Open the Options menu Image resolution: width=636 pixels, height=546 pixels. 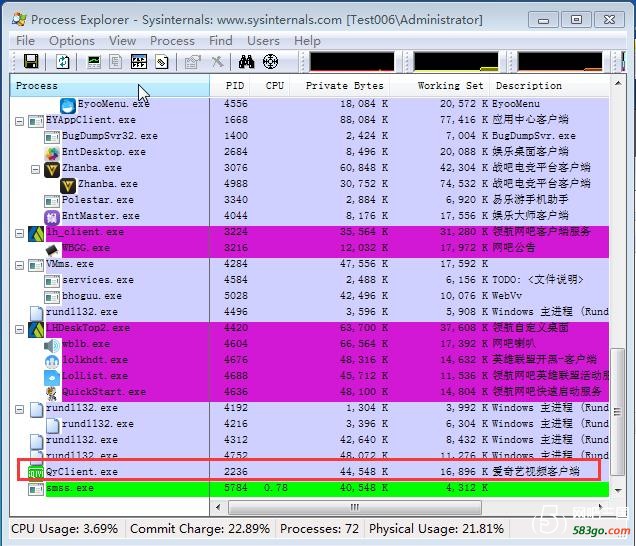tap(72, 41)
